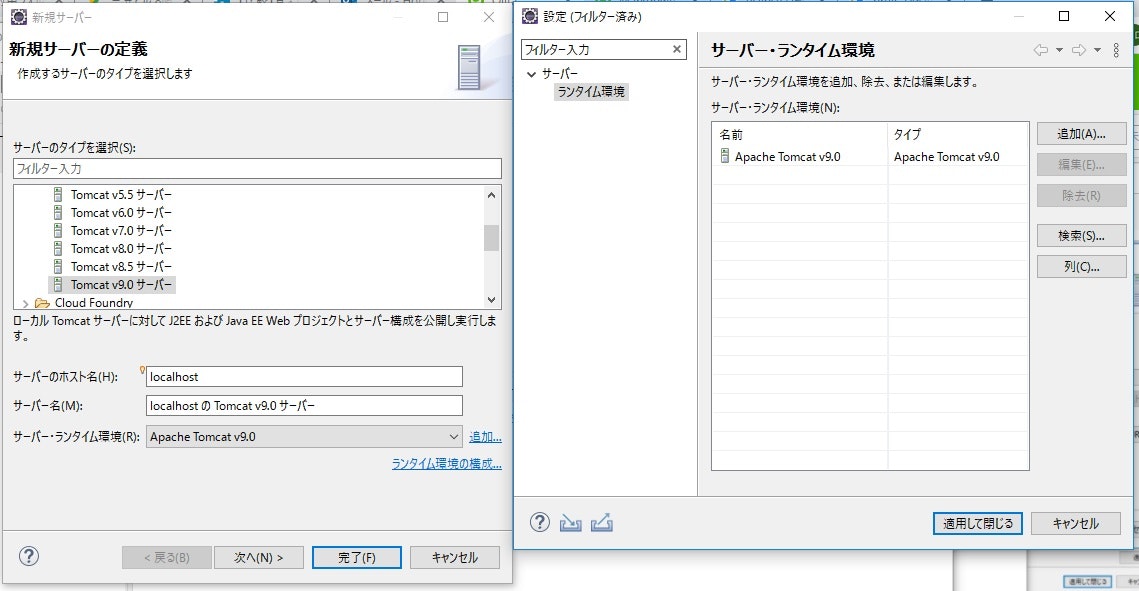
Task: Expand the Cloud Foundry folder
Action: click(25, 303)
